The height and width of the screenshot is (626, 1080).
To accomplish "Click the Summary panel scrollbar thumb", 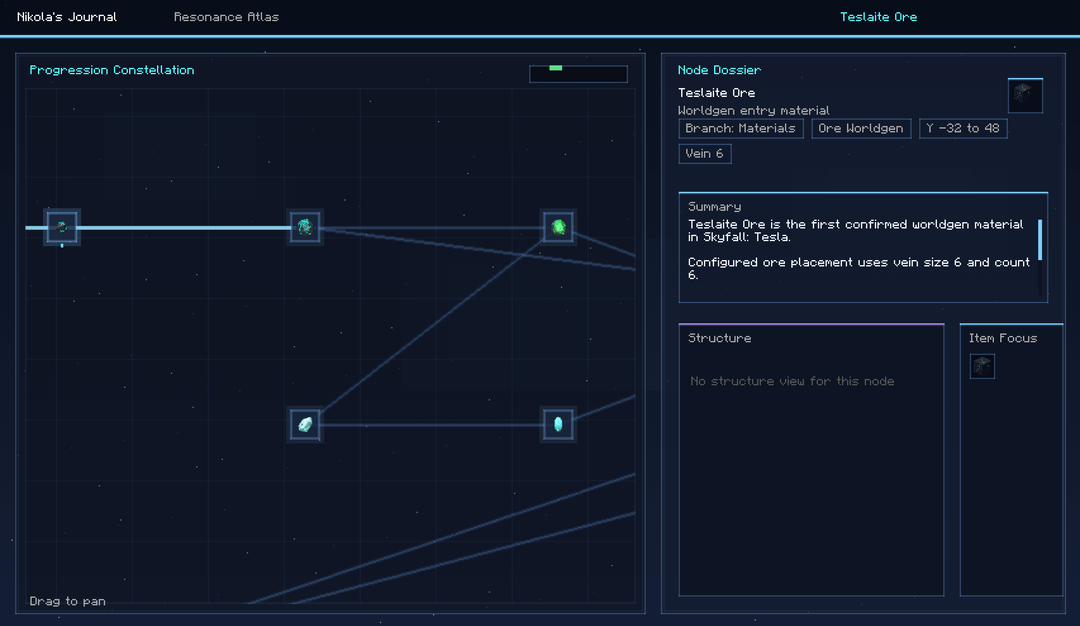I will click(1040, 240).
